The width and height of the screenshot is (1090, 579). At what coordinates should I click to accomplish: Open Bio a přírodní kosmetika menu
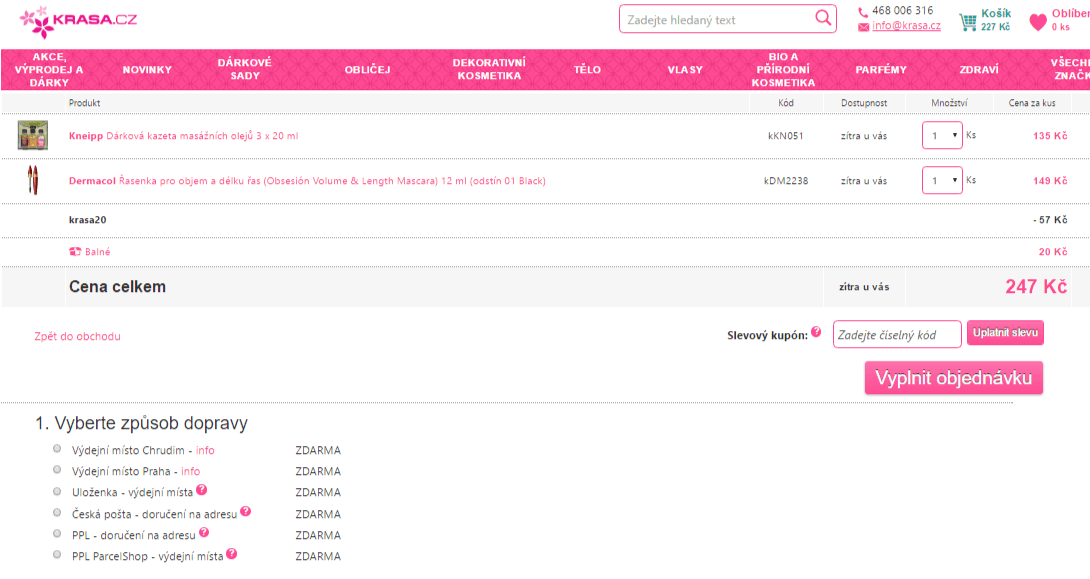click(783, 70)
